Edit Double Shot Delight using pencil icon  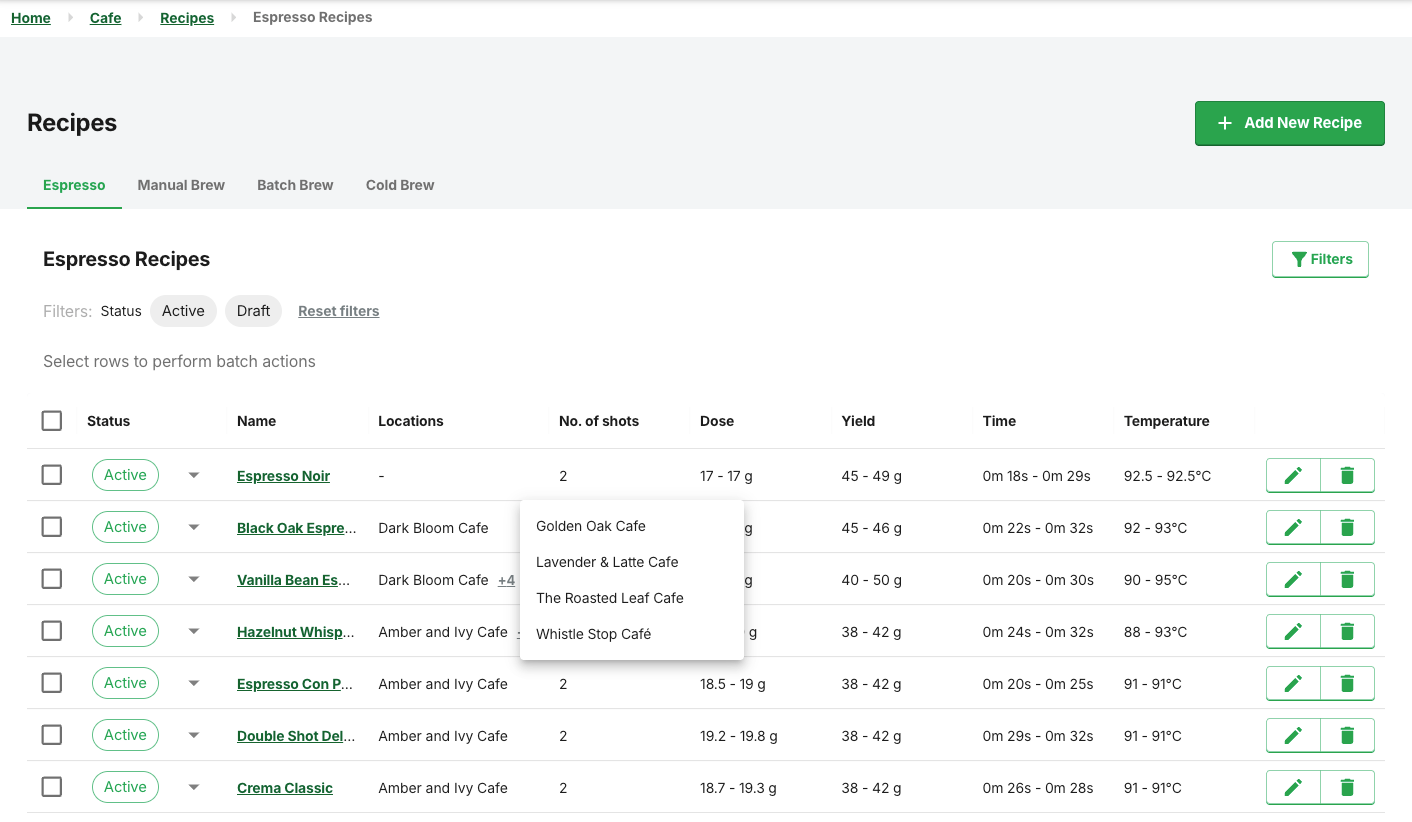(1293, 736)
